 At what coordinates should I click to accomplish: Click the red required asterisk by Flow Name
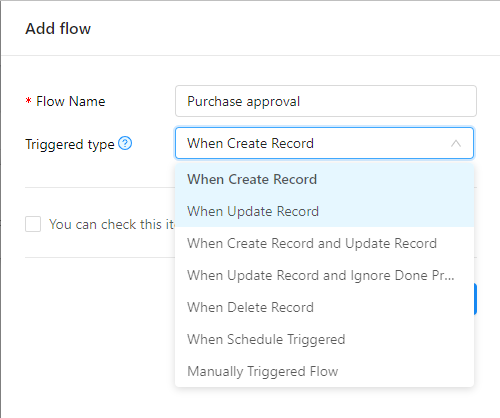[29, 101]
